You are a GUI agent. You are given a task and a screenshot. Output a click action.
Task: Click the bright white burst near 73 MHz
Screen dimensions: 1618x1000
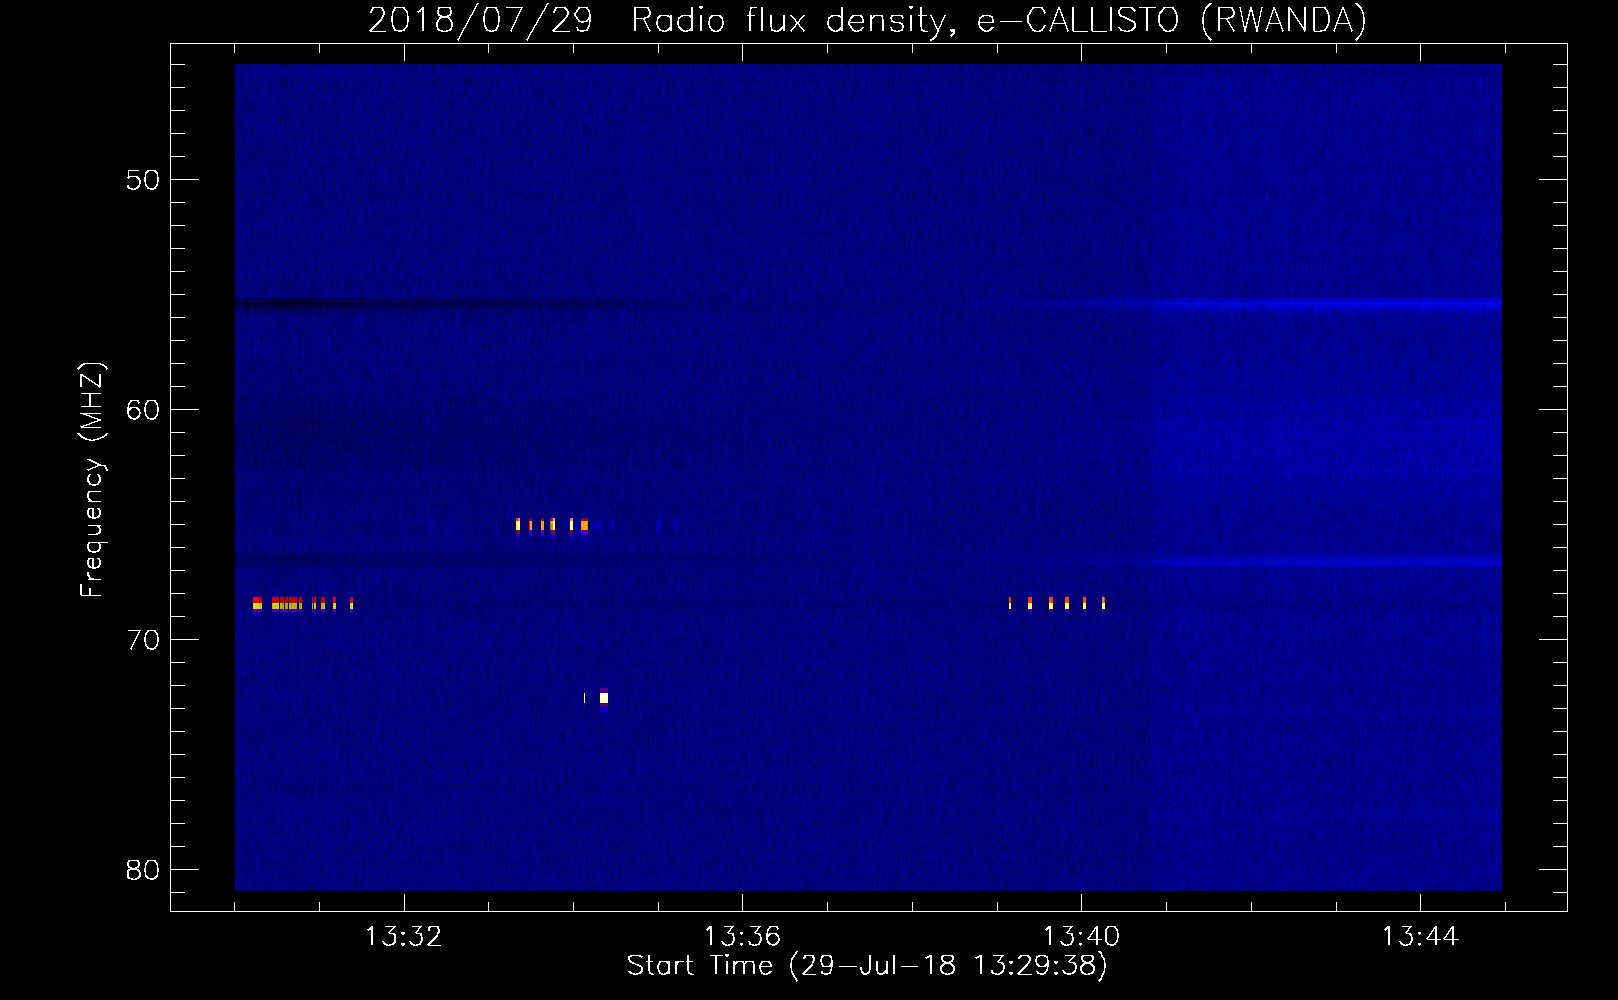tap(603, 698)
